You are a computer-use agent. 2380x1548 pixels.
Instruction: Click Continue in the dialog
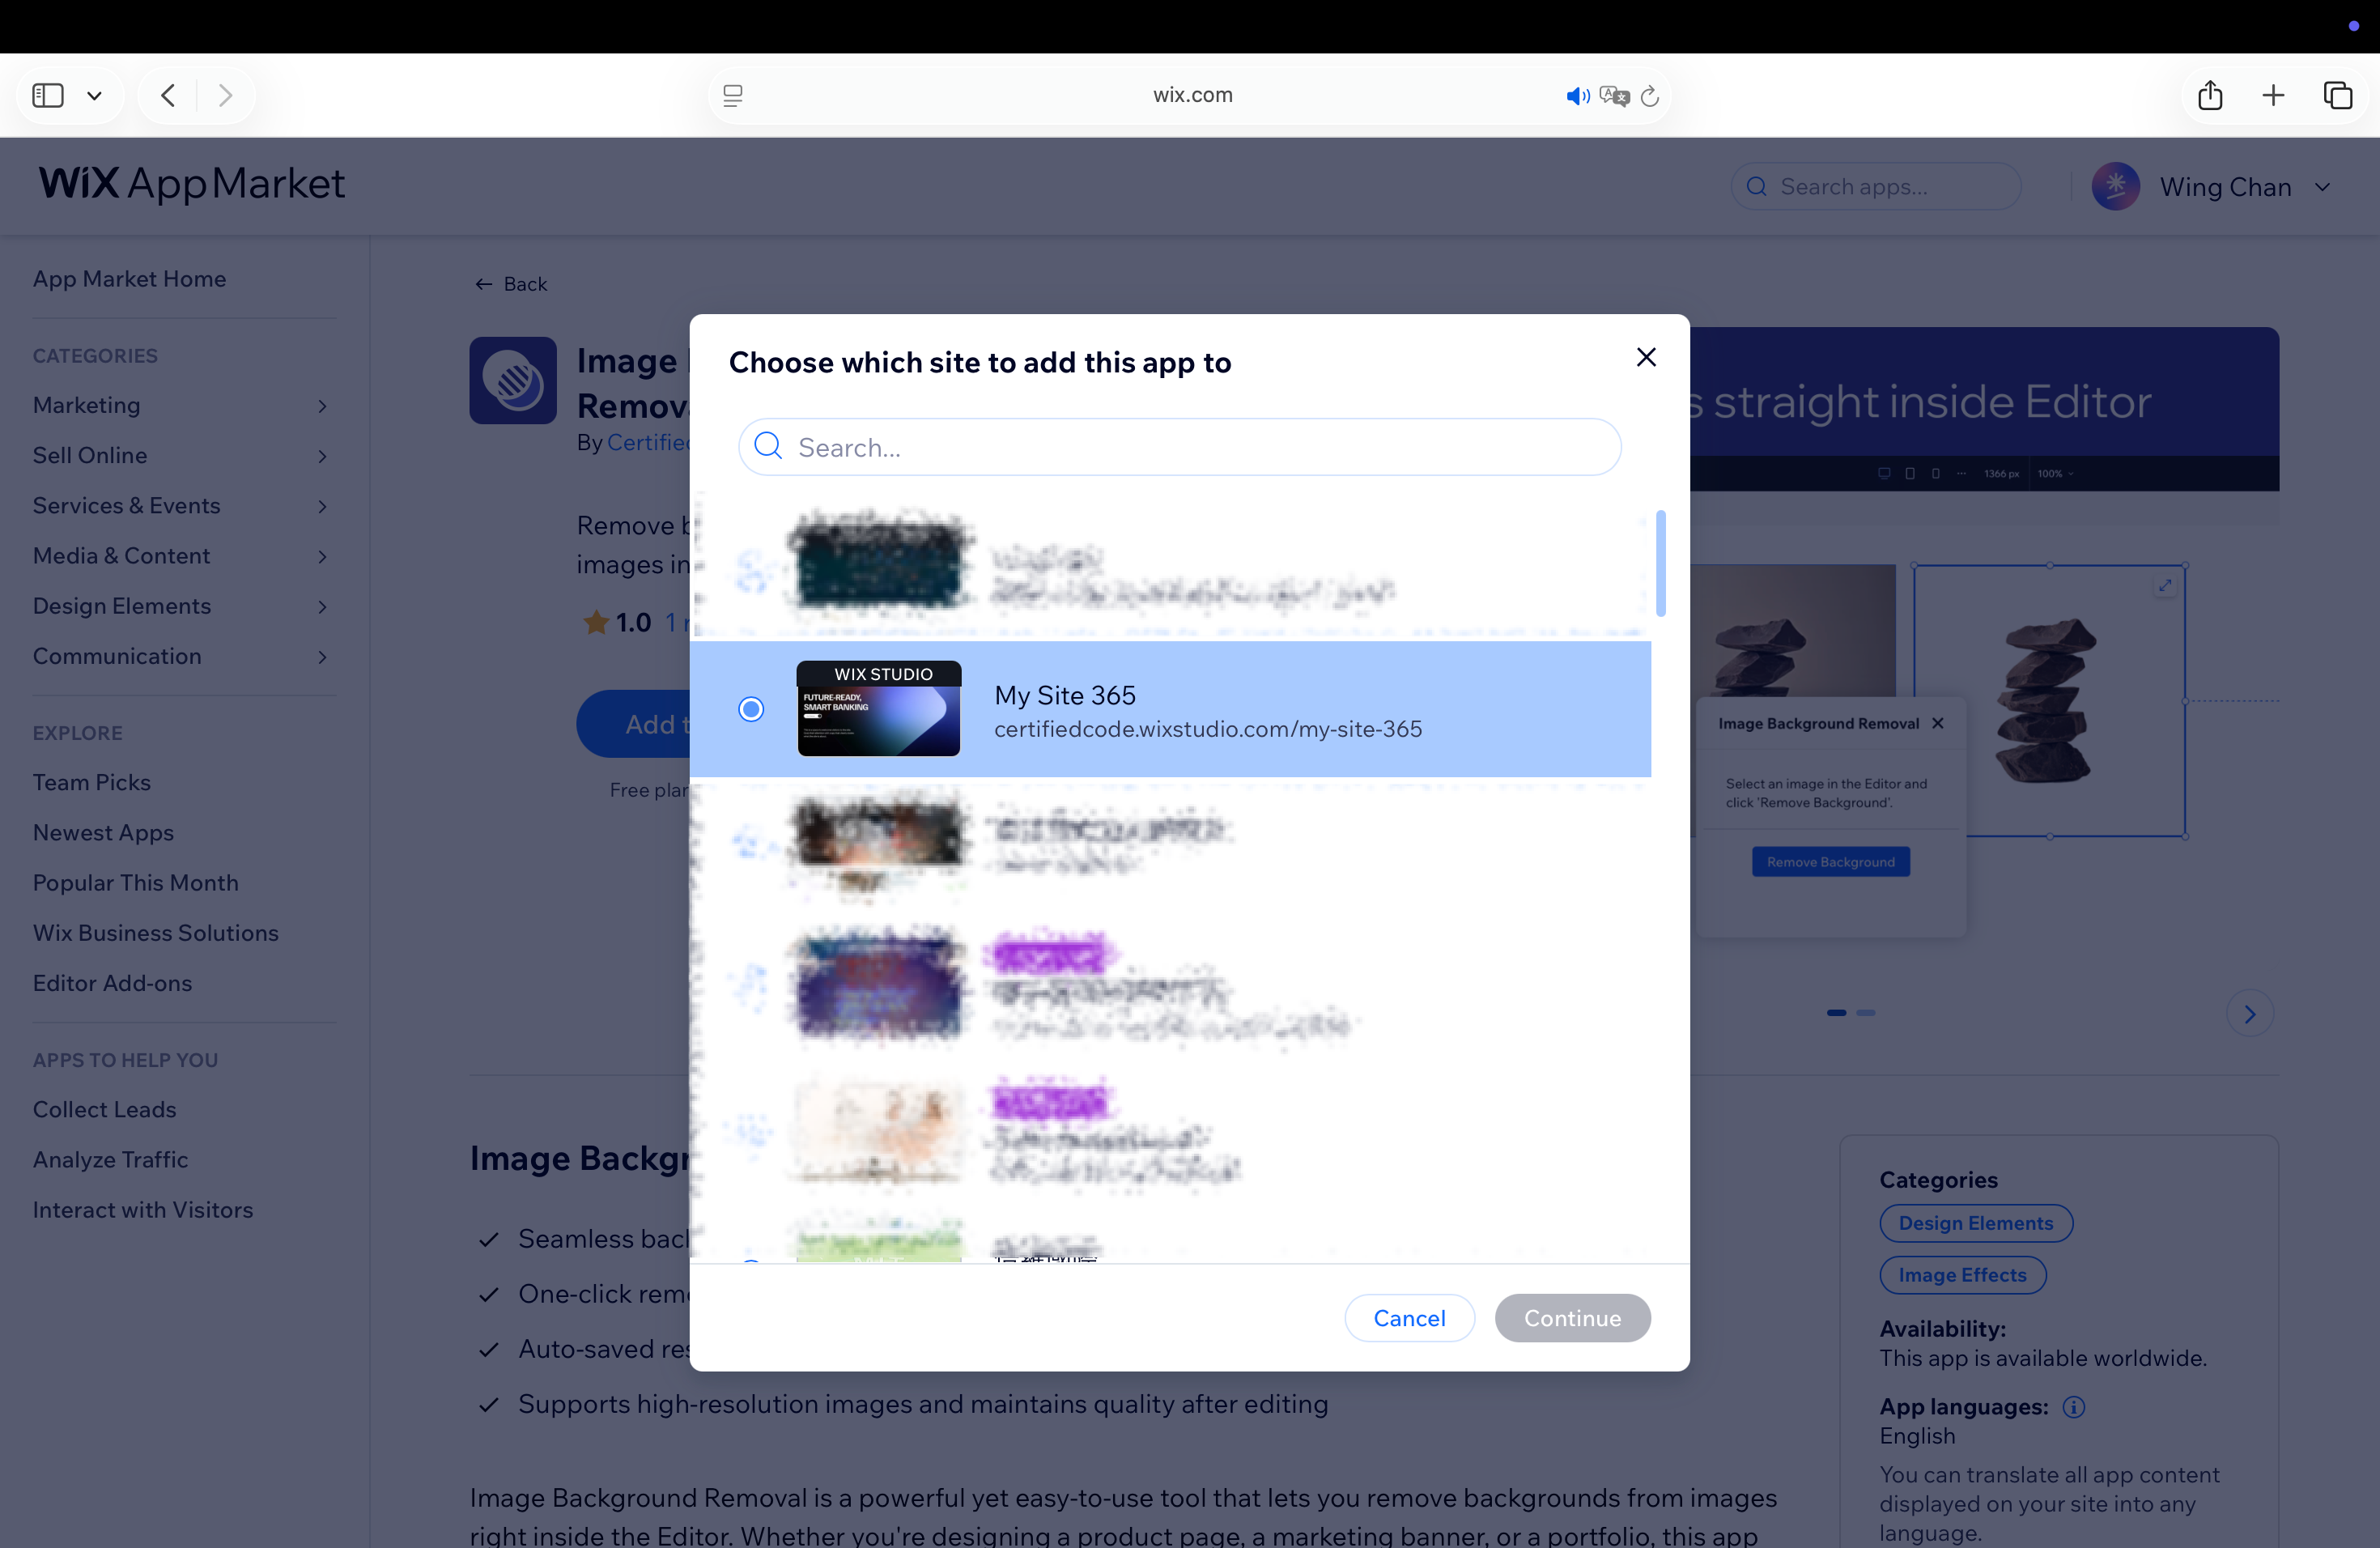[1572, 1317]
